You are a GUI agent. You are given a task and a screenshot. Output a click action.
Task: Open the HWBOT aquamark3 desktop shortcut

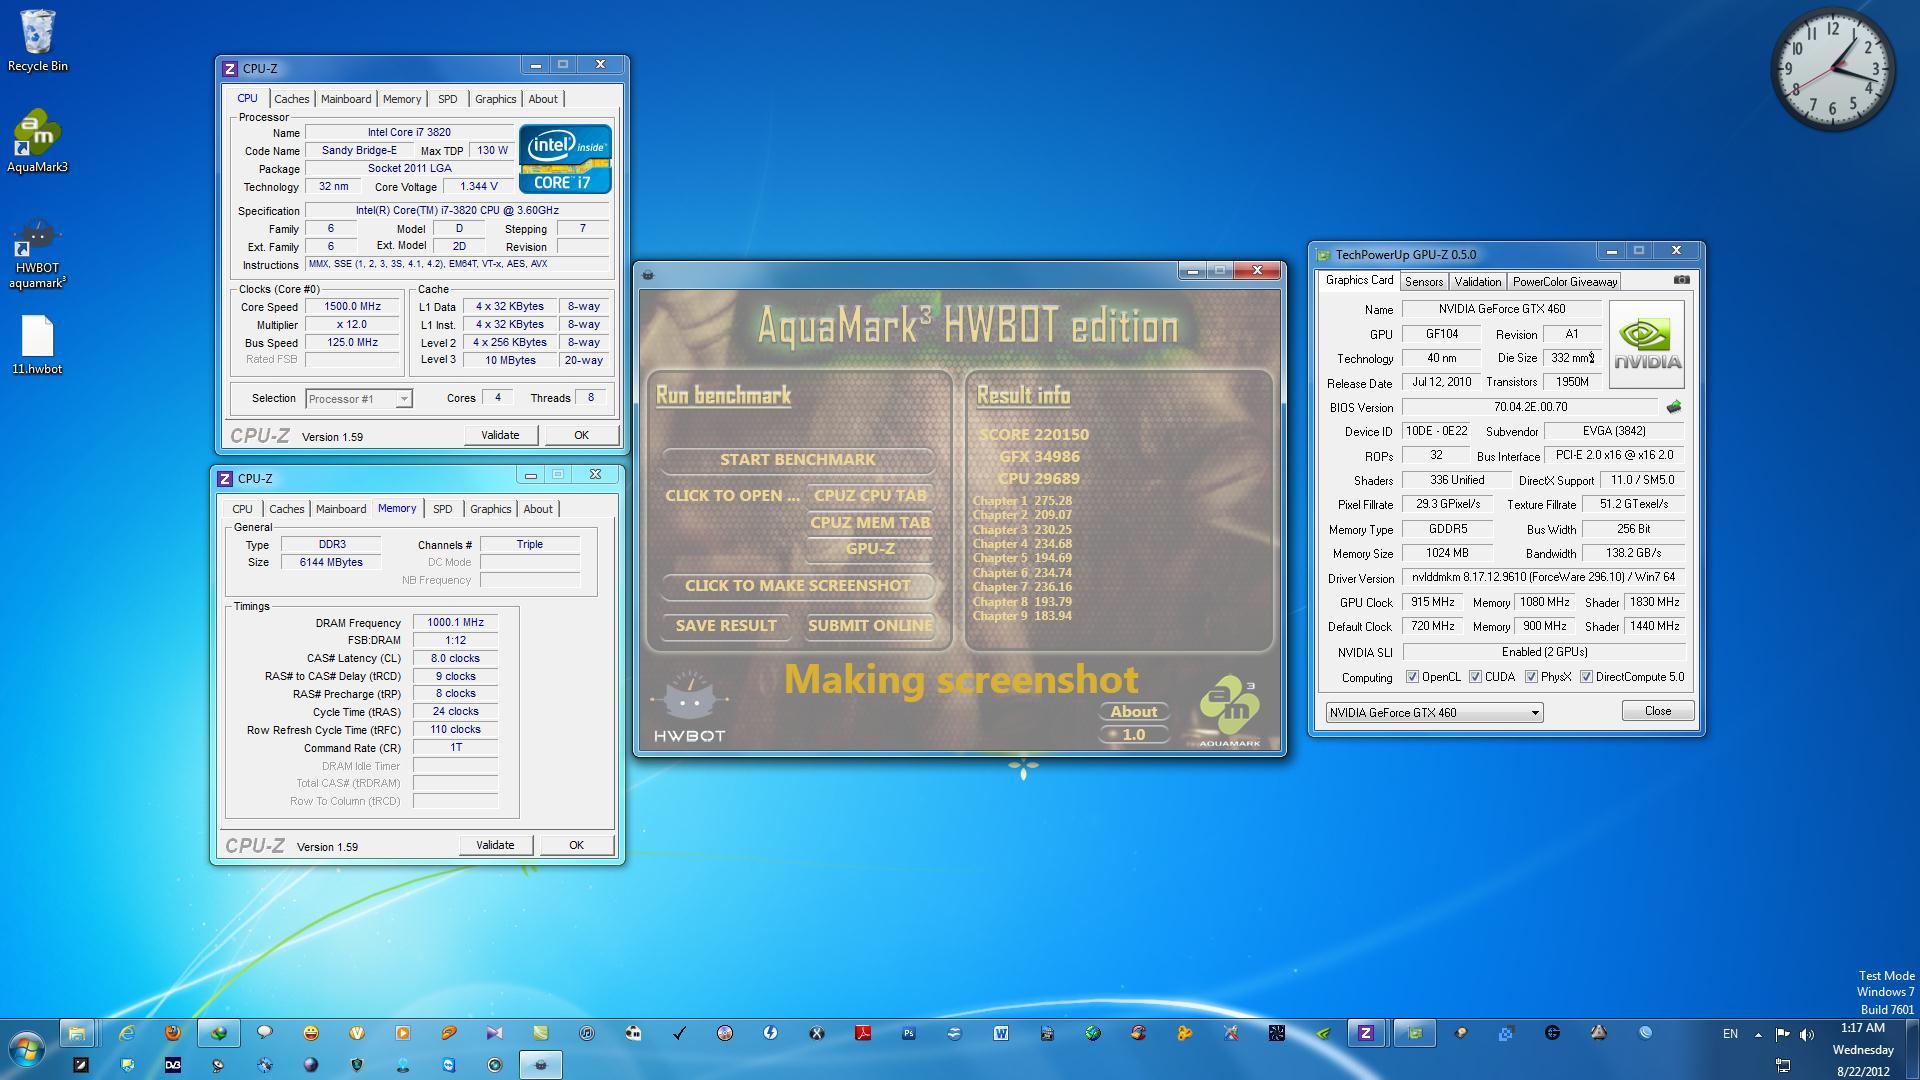pos(37,255)
